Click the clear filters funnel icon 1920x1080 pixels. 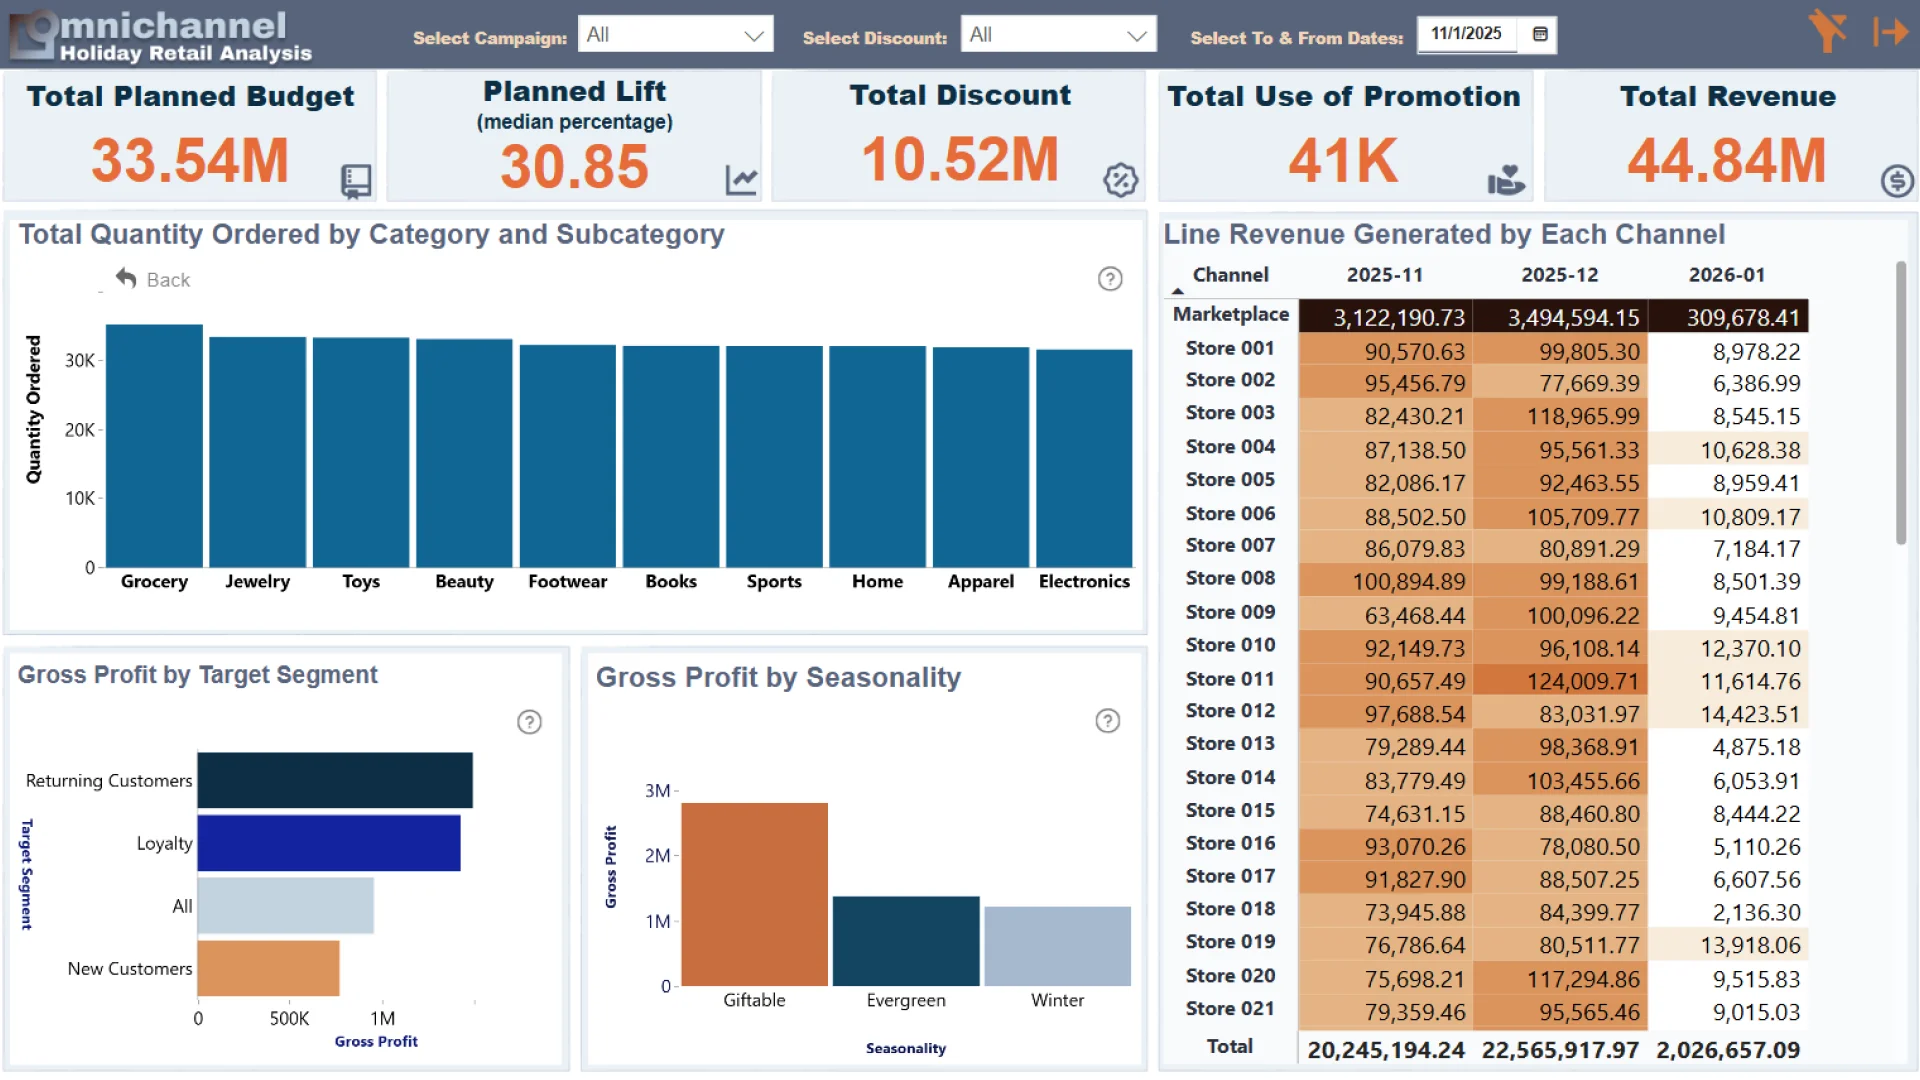point(1827,31)
